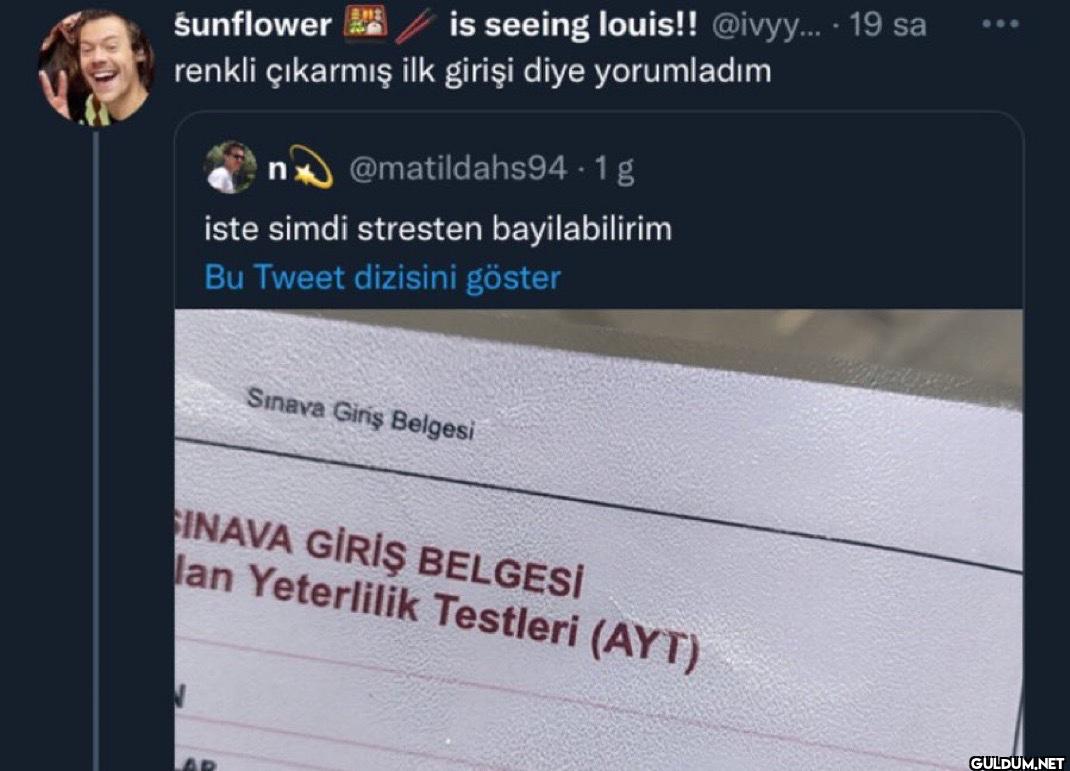Open quoted tweet 'iste simdi stresten bayilabilirim'
Image resolution: width=1070 pixels, height=771 pixels.
pos(438,229)
